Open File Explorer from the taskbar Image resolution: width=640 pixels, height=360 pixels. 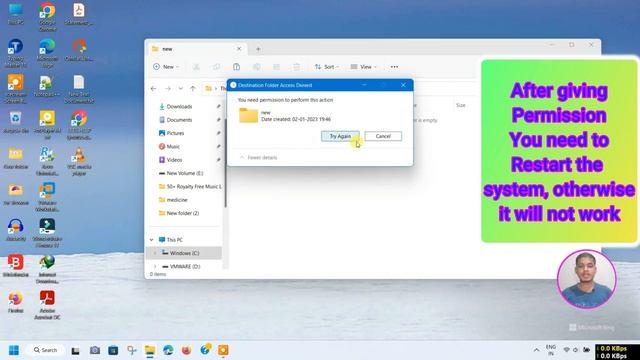(150, 350)
